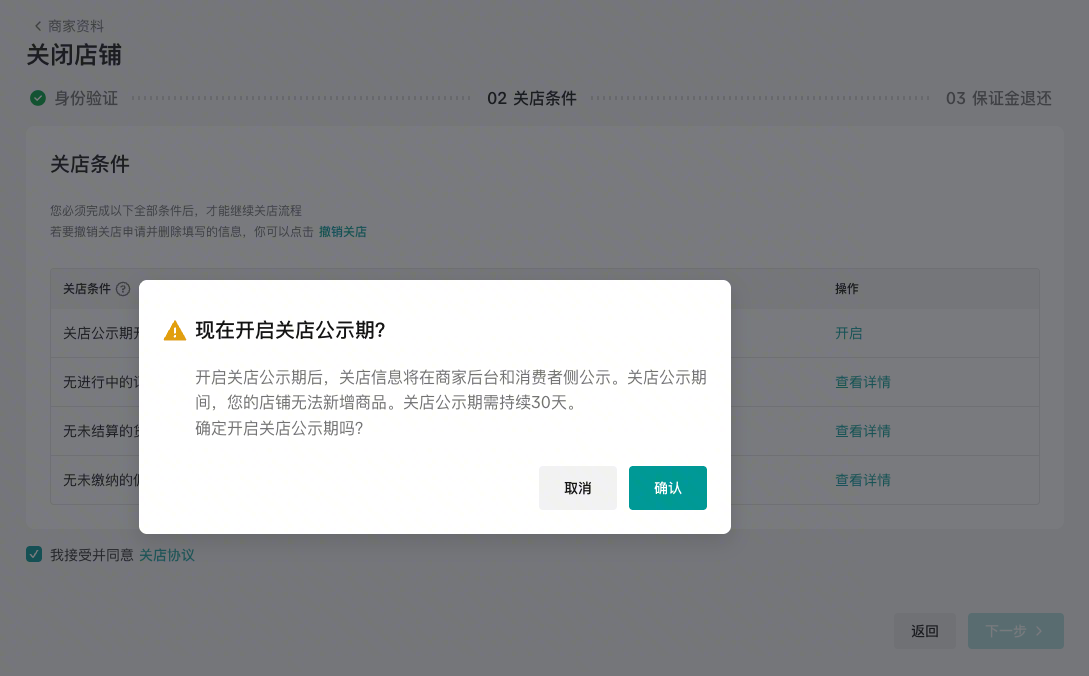Click the 撤销关店 link
This screenshot has width=1089, height=676.
[342, 232]
